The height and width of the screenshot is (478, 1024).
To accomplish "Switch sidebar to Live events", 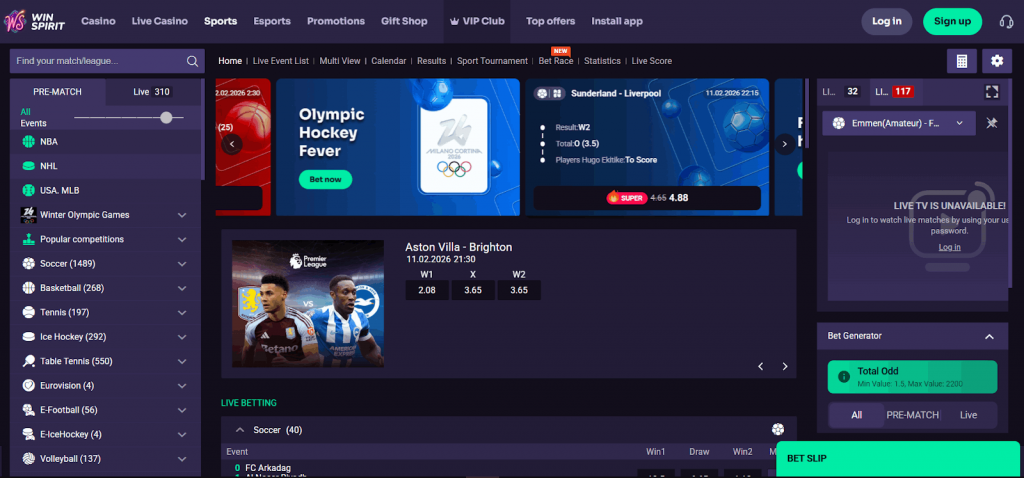I will click(x=152, y=92).
